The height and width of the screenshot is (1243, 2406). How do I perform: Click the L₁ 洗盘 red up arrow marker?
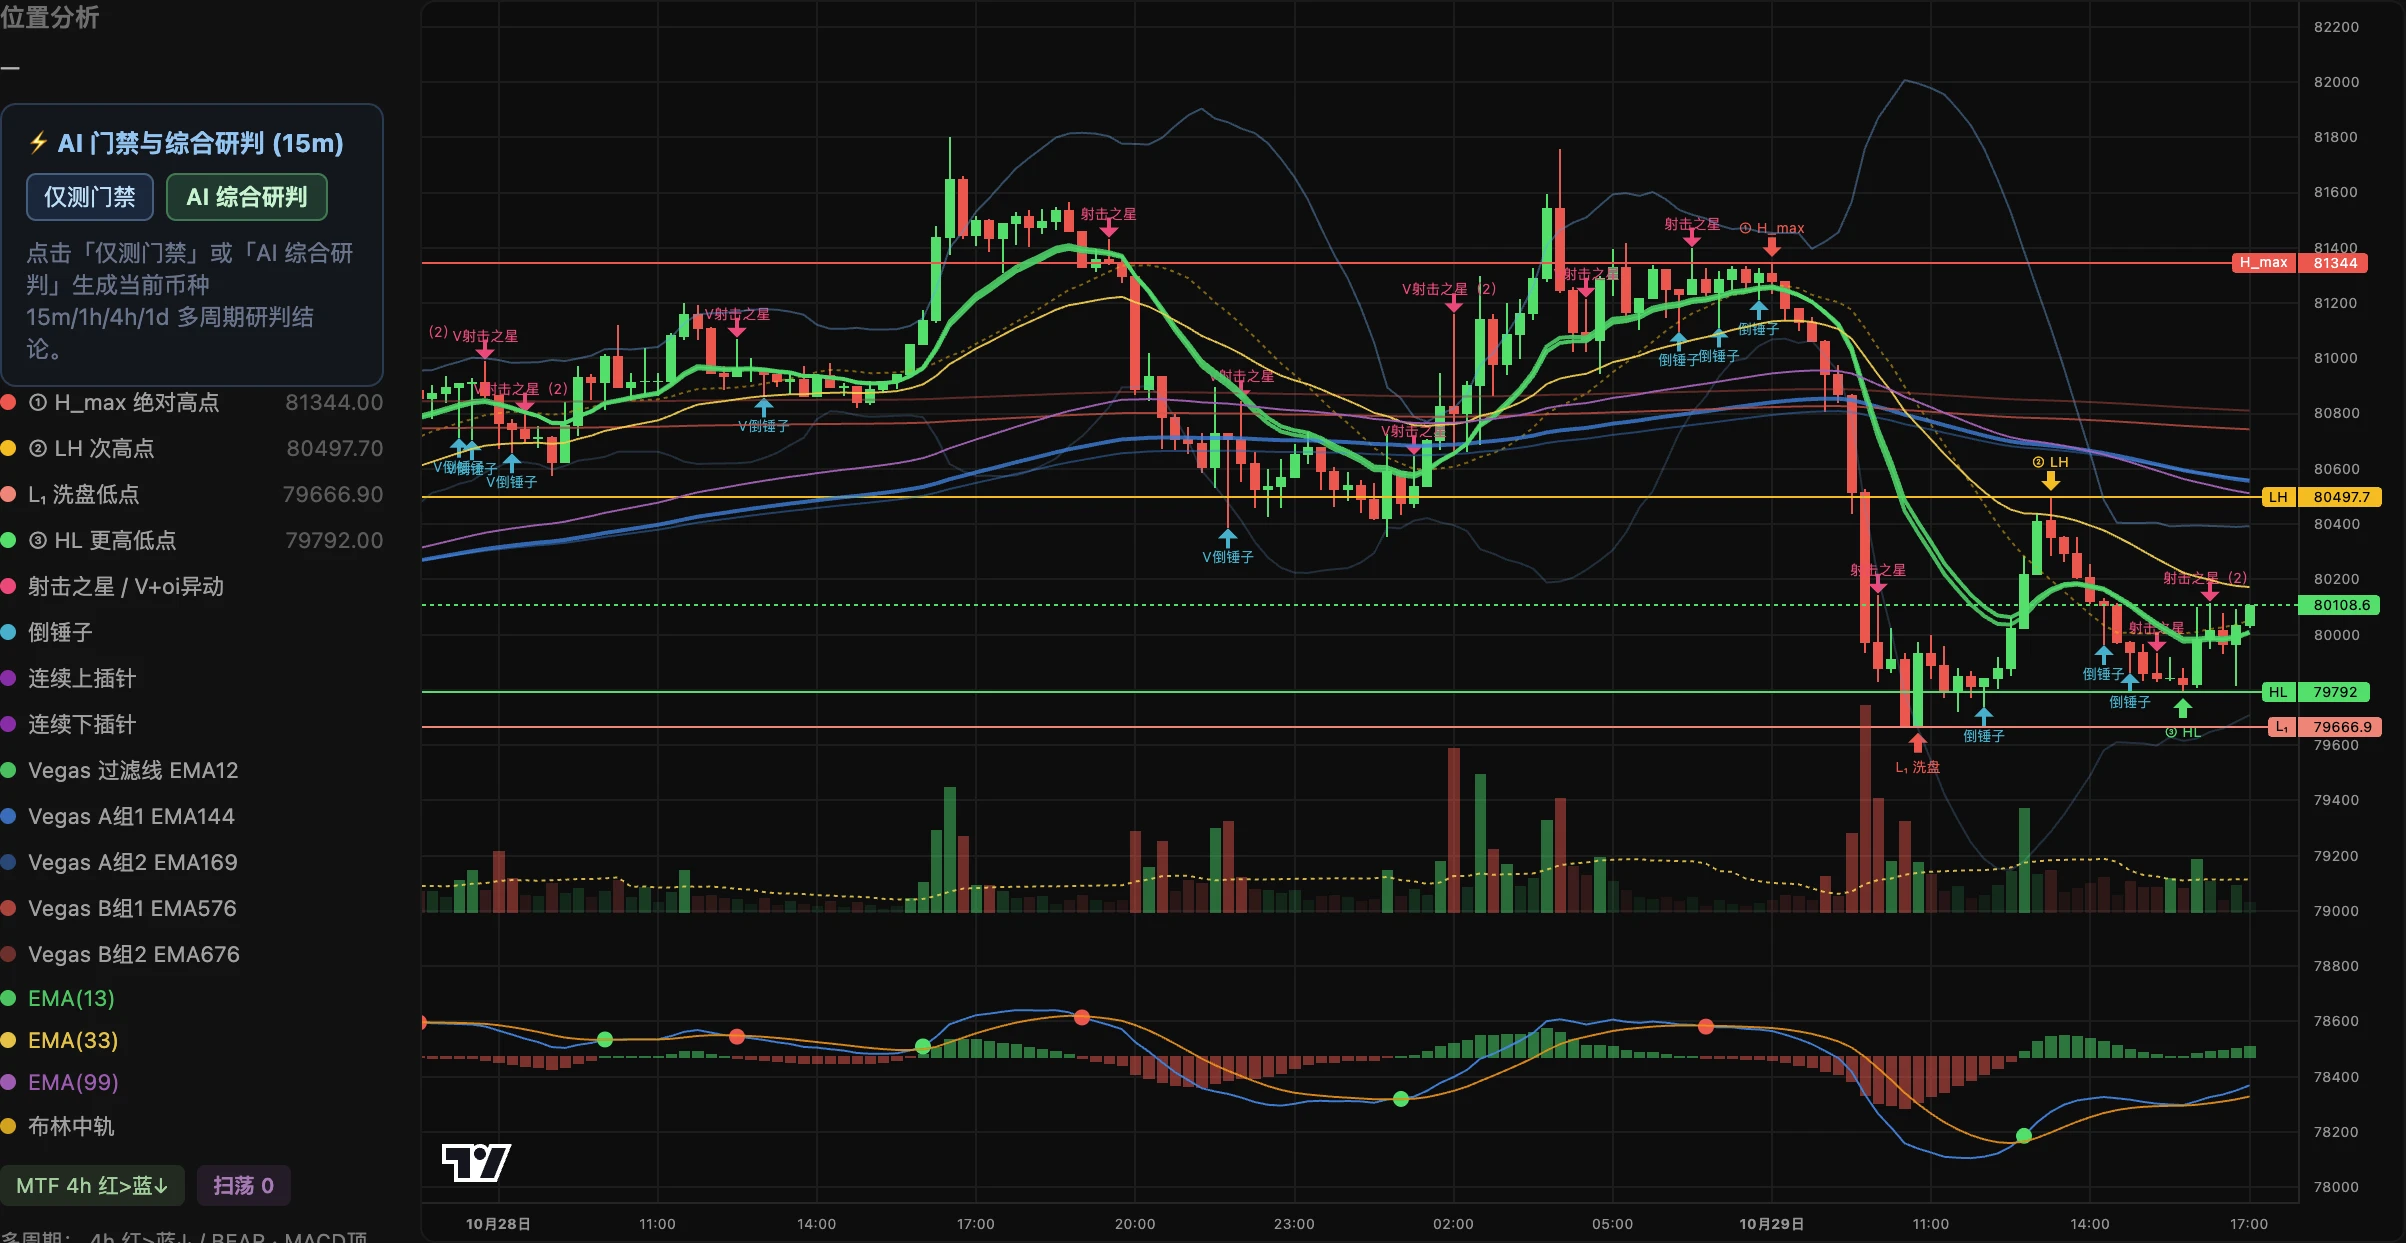pyautogui.click(x=1917, y=742)
